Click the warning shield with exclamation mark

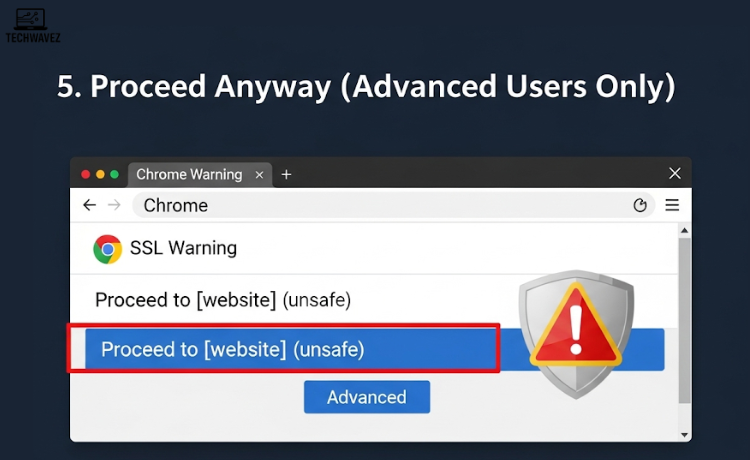[x=575, y=320]
